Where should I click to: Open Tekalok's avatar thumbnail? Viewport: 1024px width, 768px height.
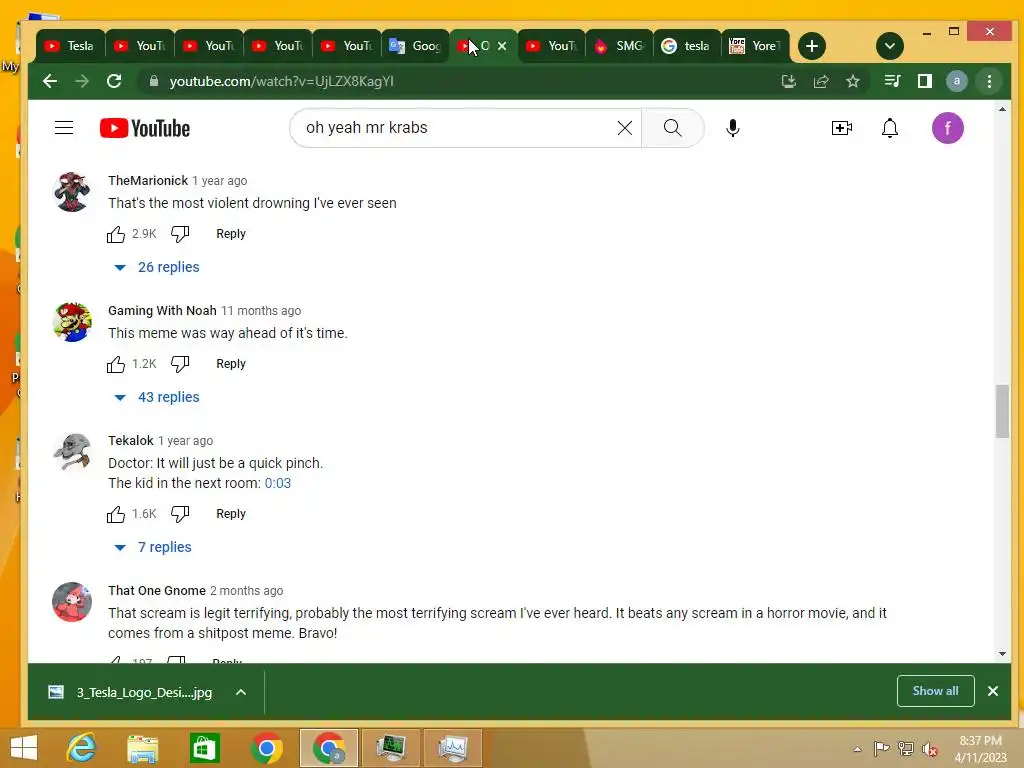click(x=72, y=452)
